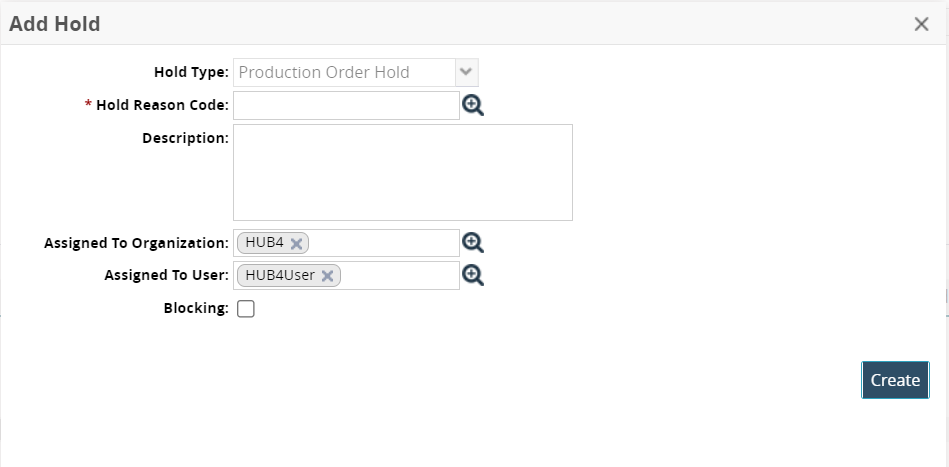Close the Add Hold dialog
The image size is (949, 467).
921,24
